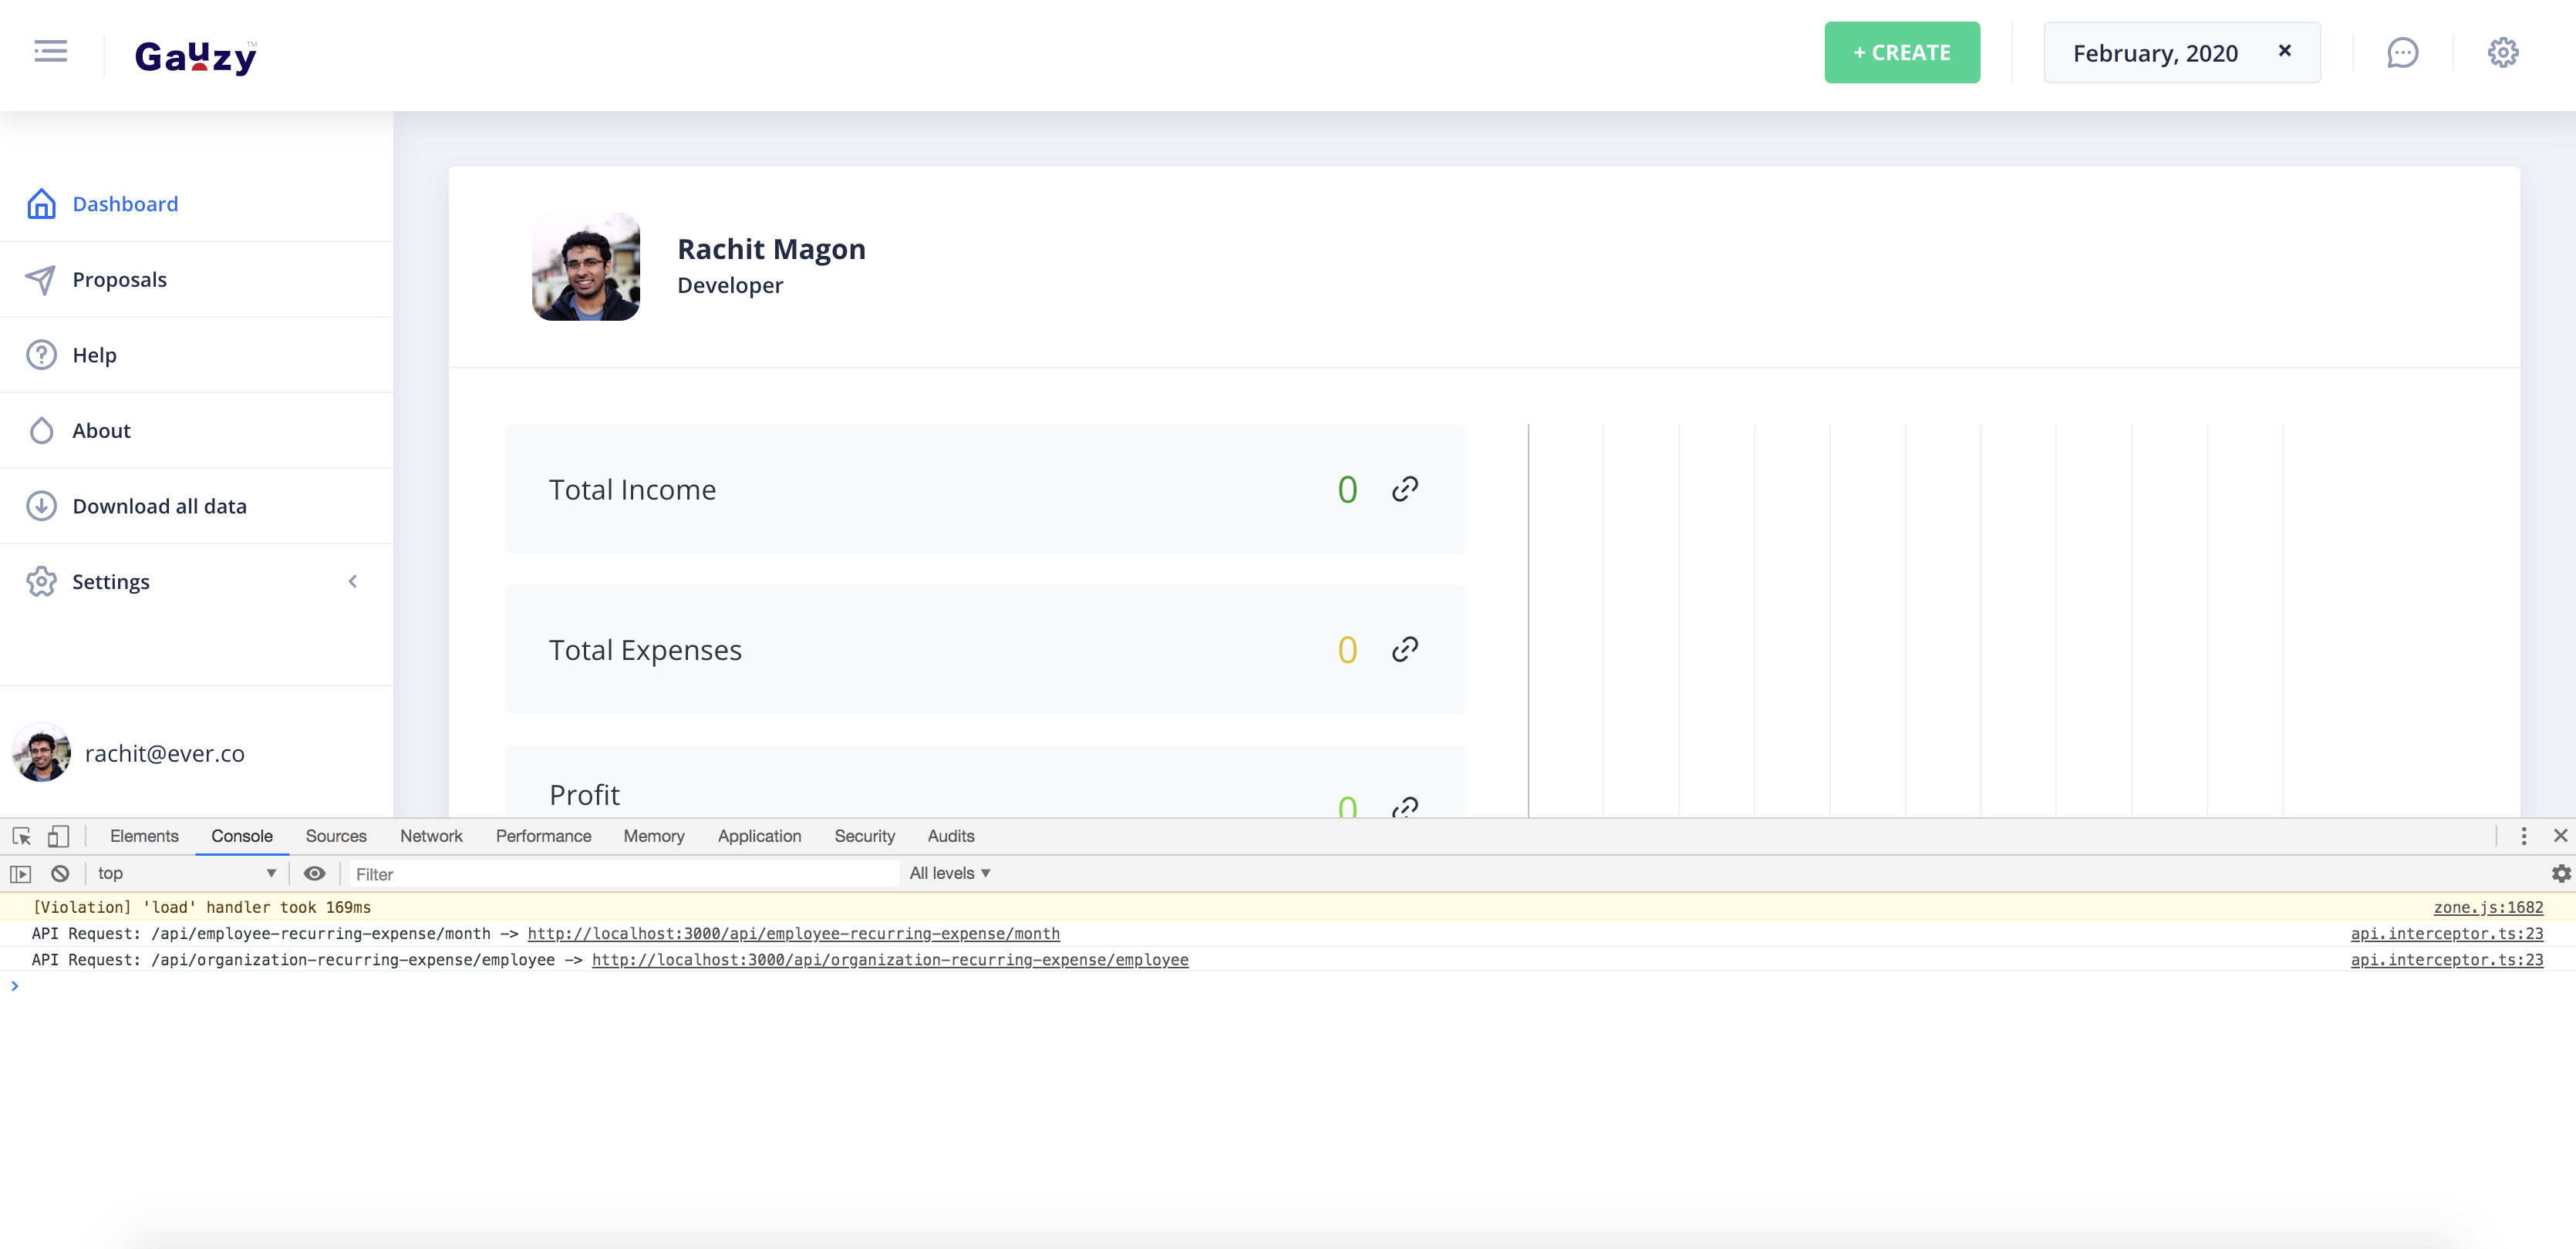Click the clear console icon
This screenshot has width=2576, height=1249.
[x=60, y=873]
